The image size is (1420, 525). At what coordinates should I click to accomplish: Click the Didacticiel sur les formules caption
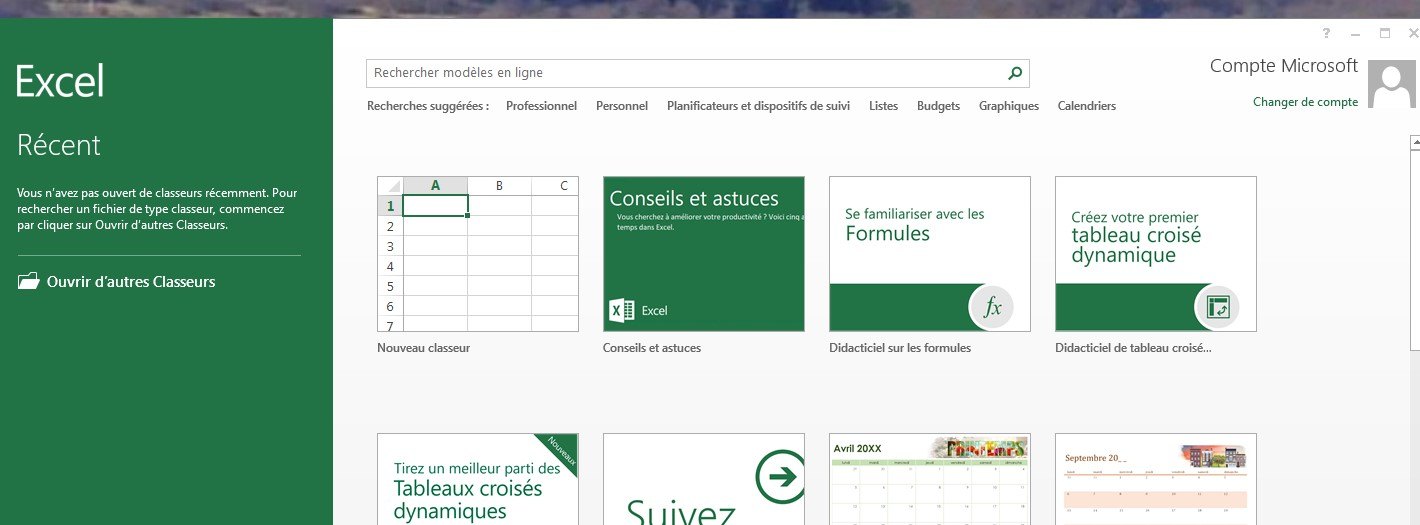click(900, 348)
